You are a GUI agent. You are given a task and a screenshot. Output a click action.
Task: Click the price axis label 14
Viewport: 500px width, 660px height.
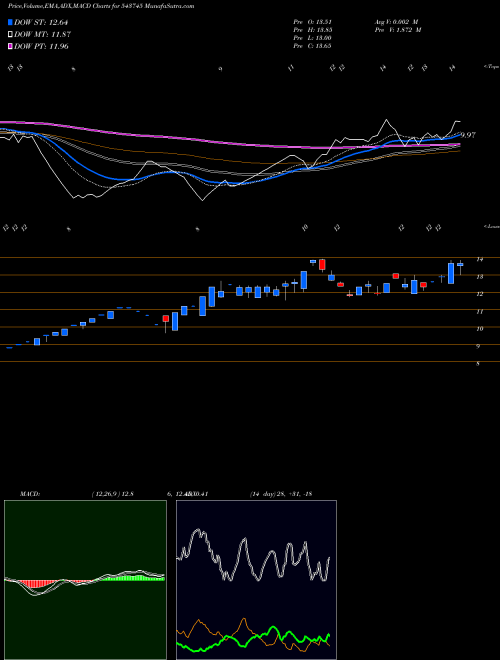click(x=479, y=260)
